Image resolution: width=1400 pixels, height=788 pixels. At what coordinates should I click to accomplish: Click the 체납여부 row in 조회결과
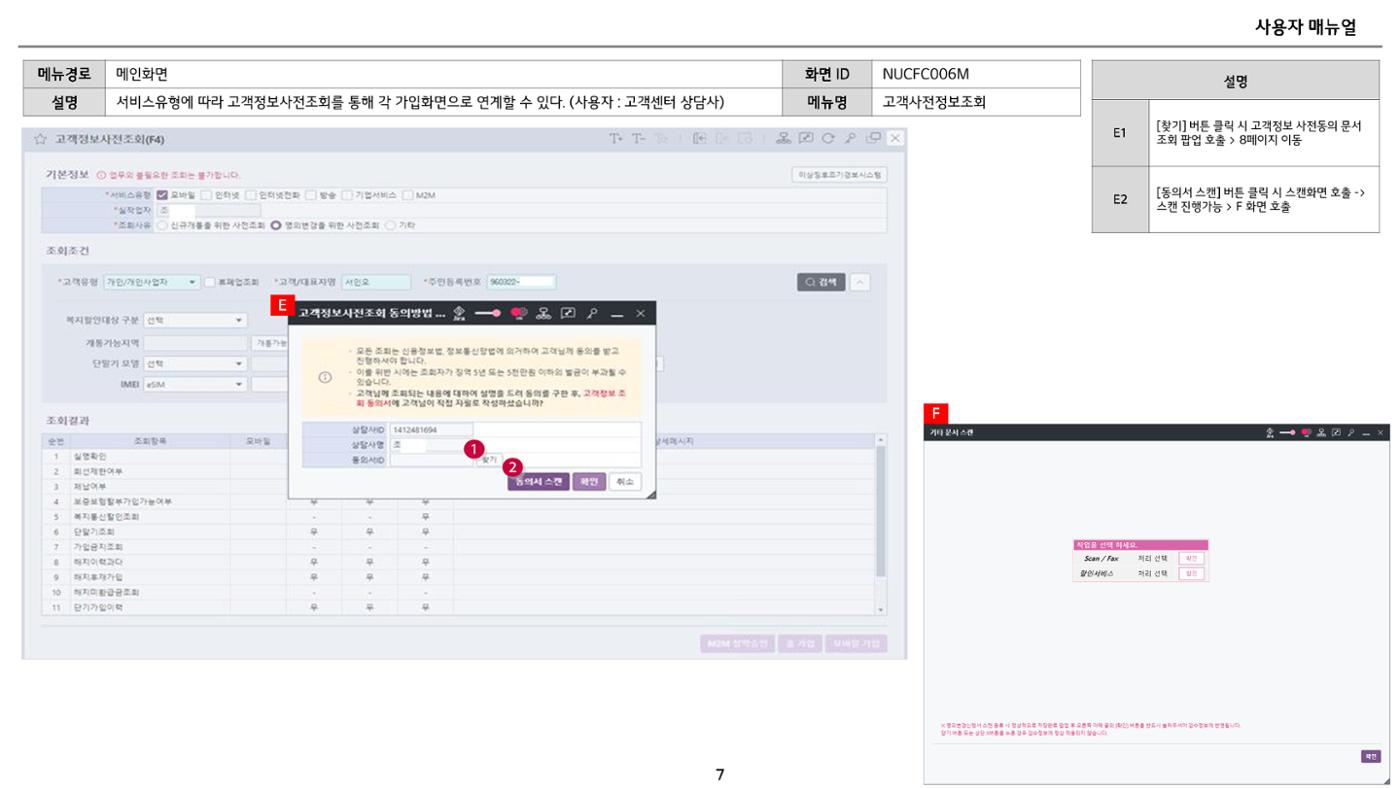click(x=460, y=486)
